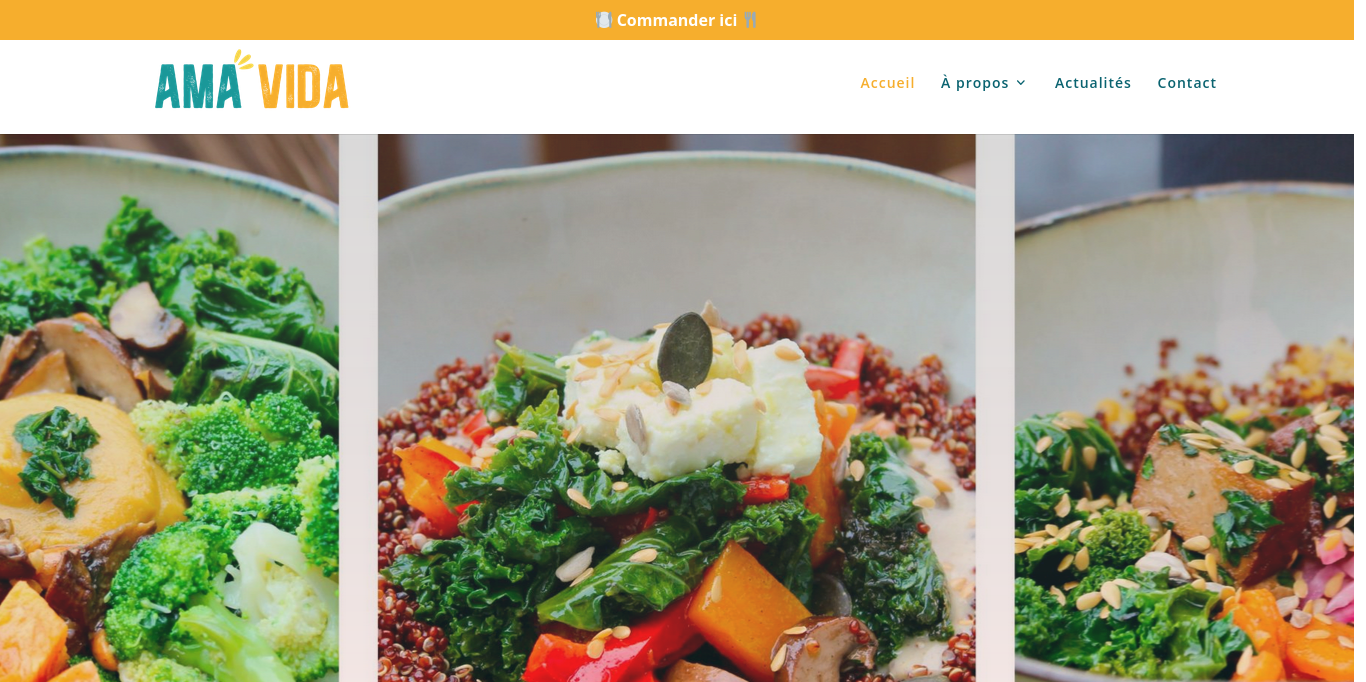
Task: Click the yellow leaf sprig above the logo
Action: pyautogui.click(x=243, y=59)
